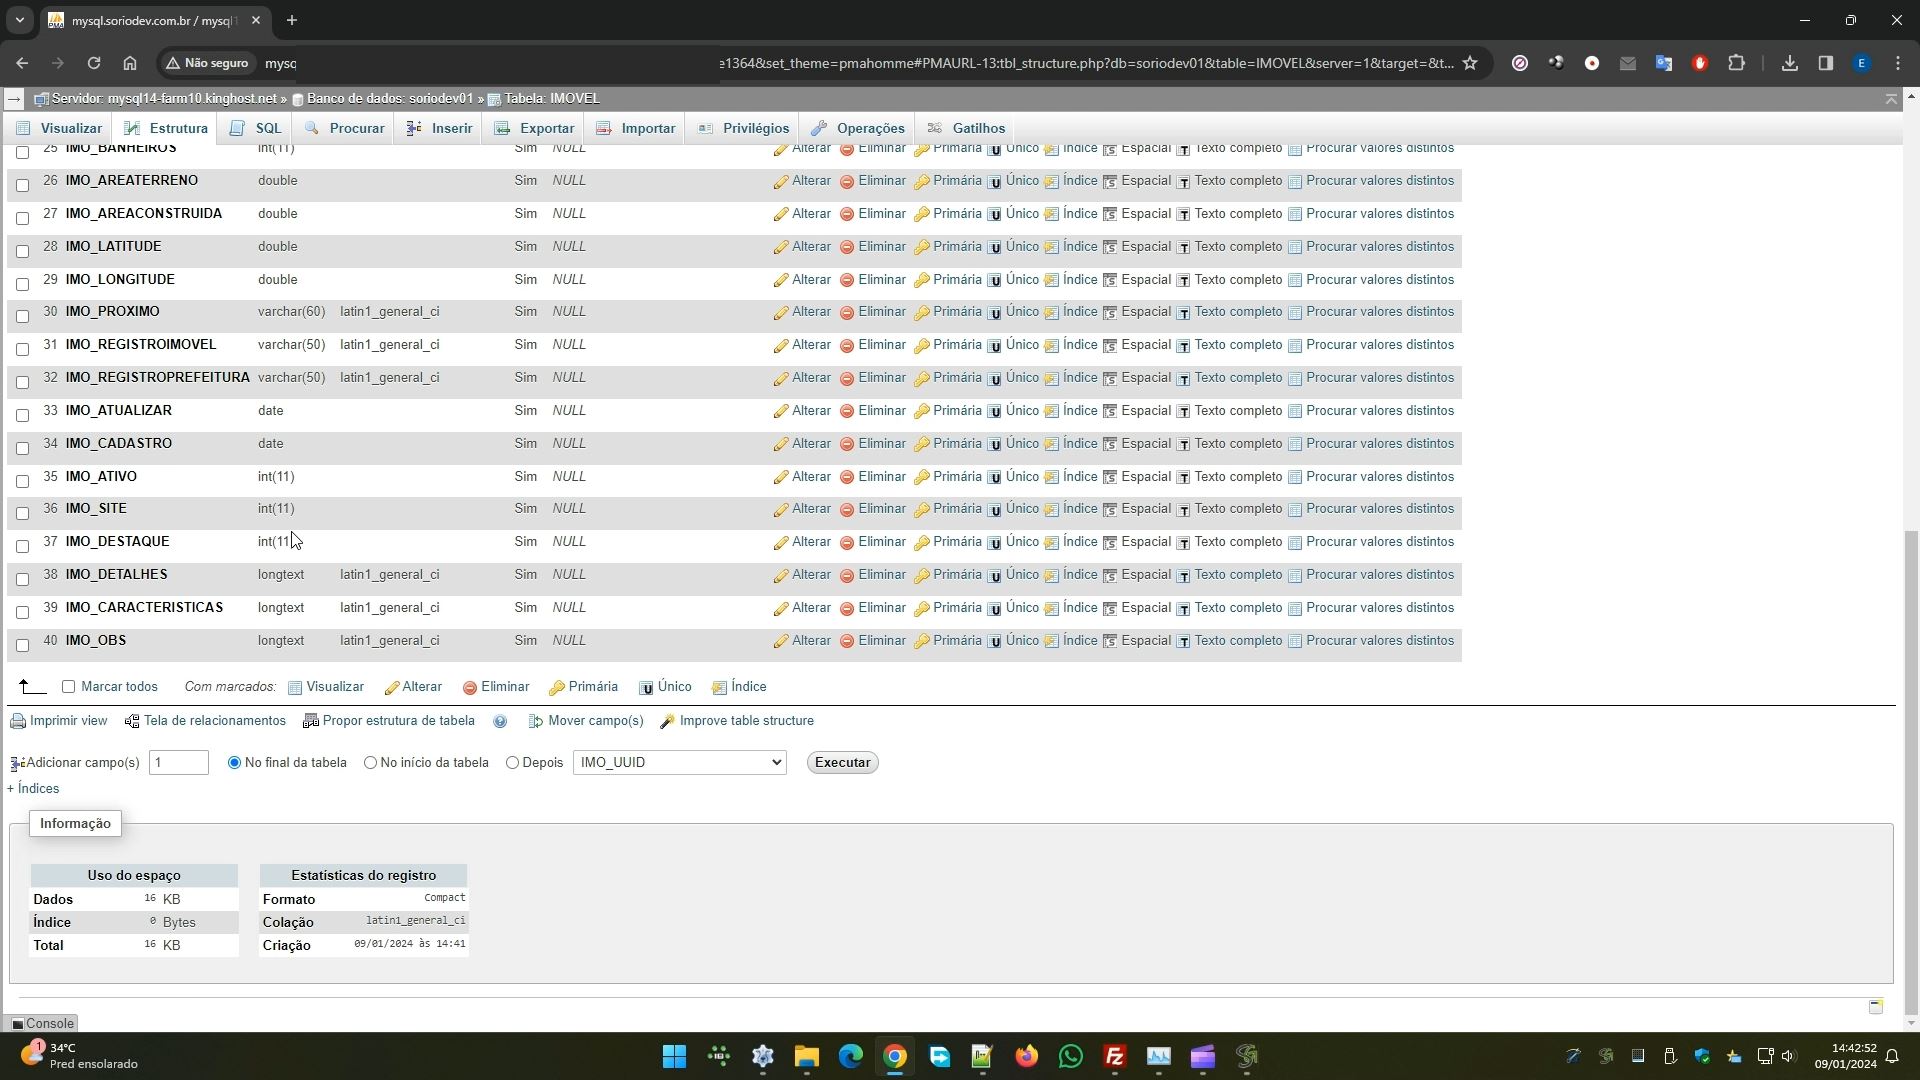Click Procurar valores distintos for IMO_SITE
This screenshot has height=1080, width=1920.
pyautogui.click(x=1379, y=509)
